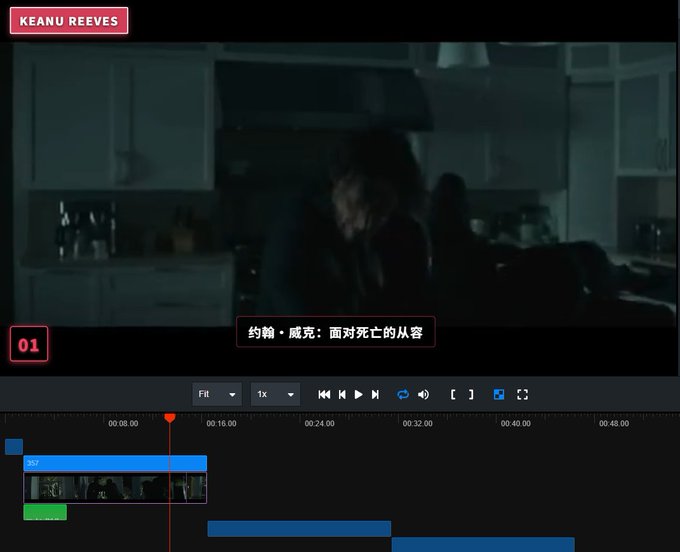This screenshot has height=552, width=680.
Task: Toggle loop playback
Action: (403, 394)
